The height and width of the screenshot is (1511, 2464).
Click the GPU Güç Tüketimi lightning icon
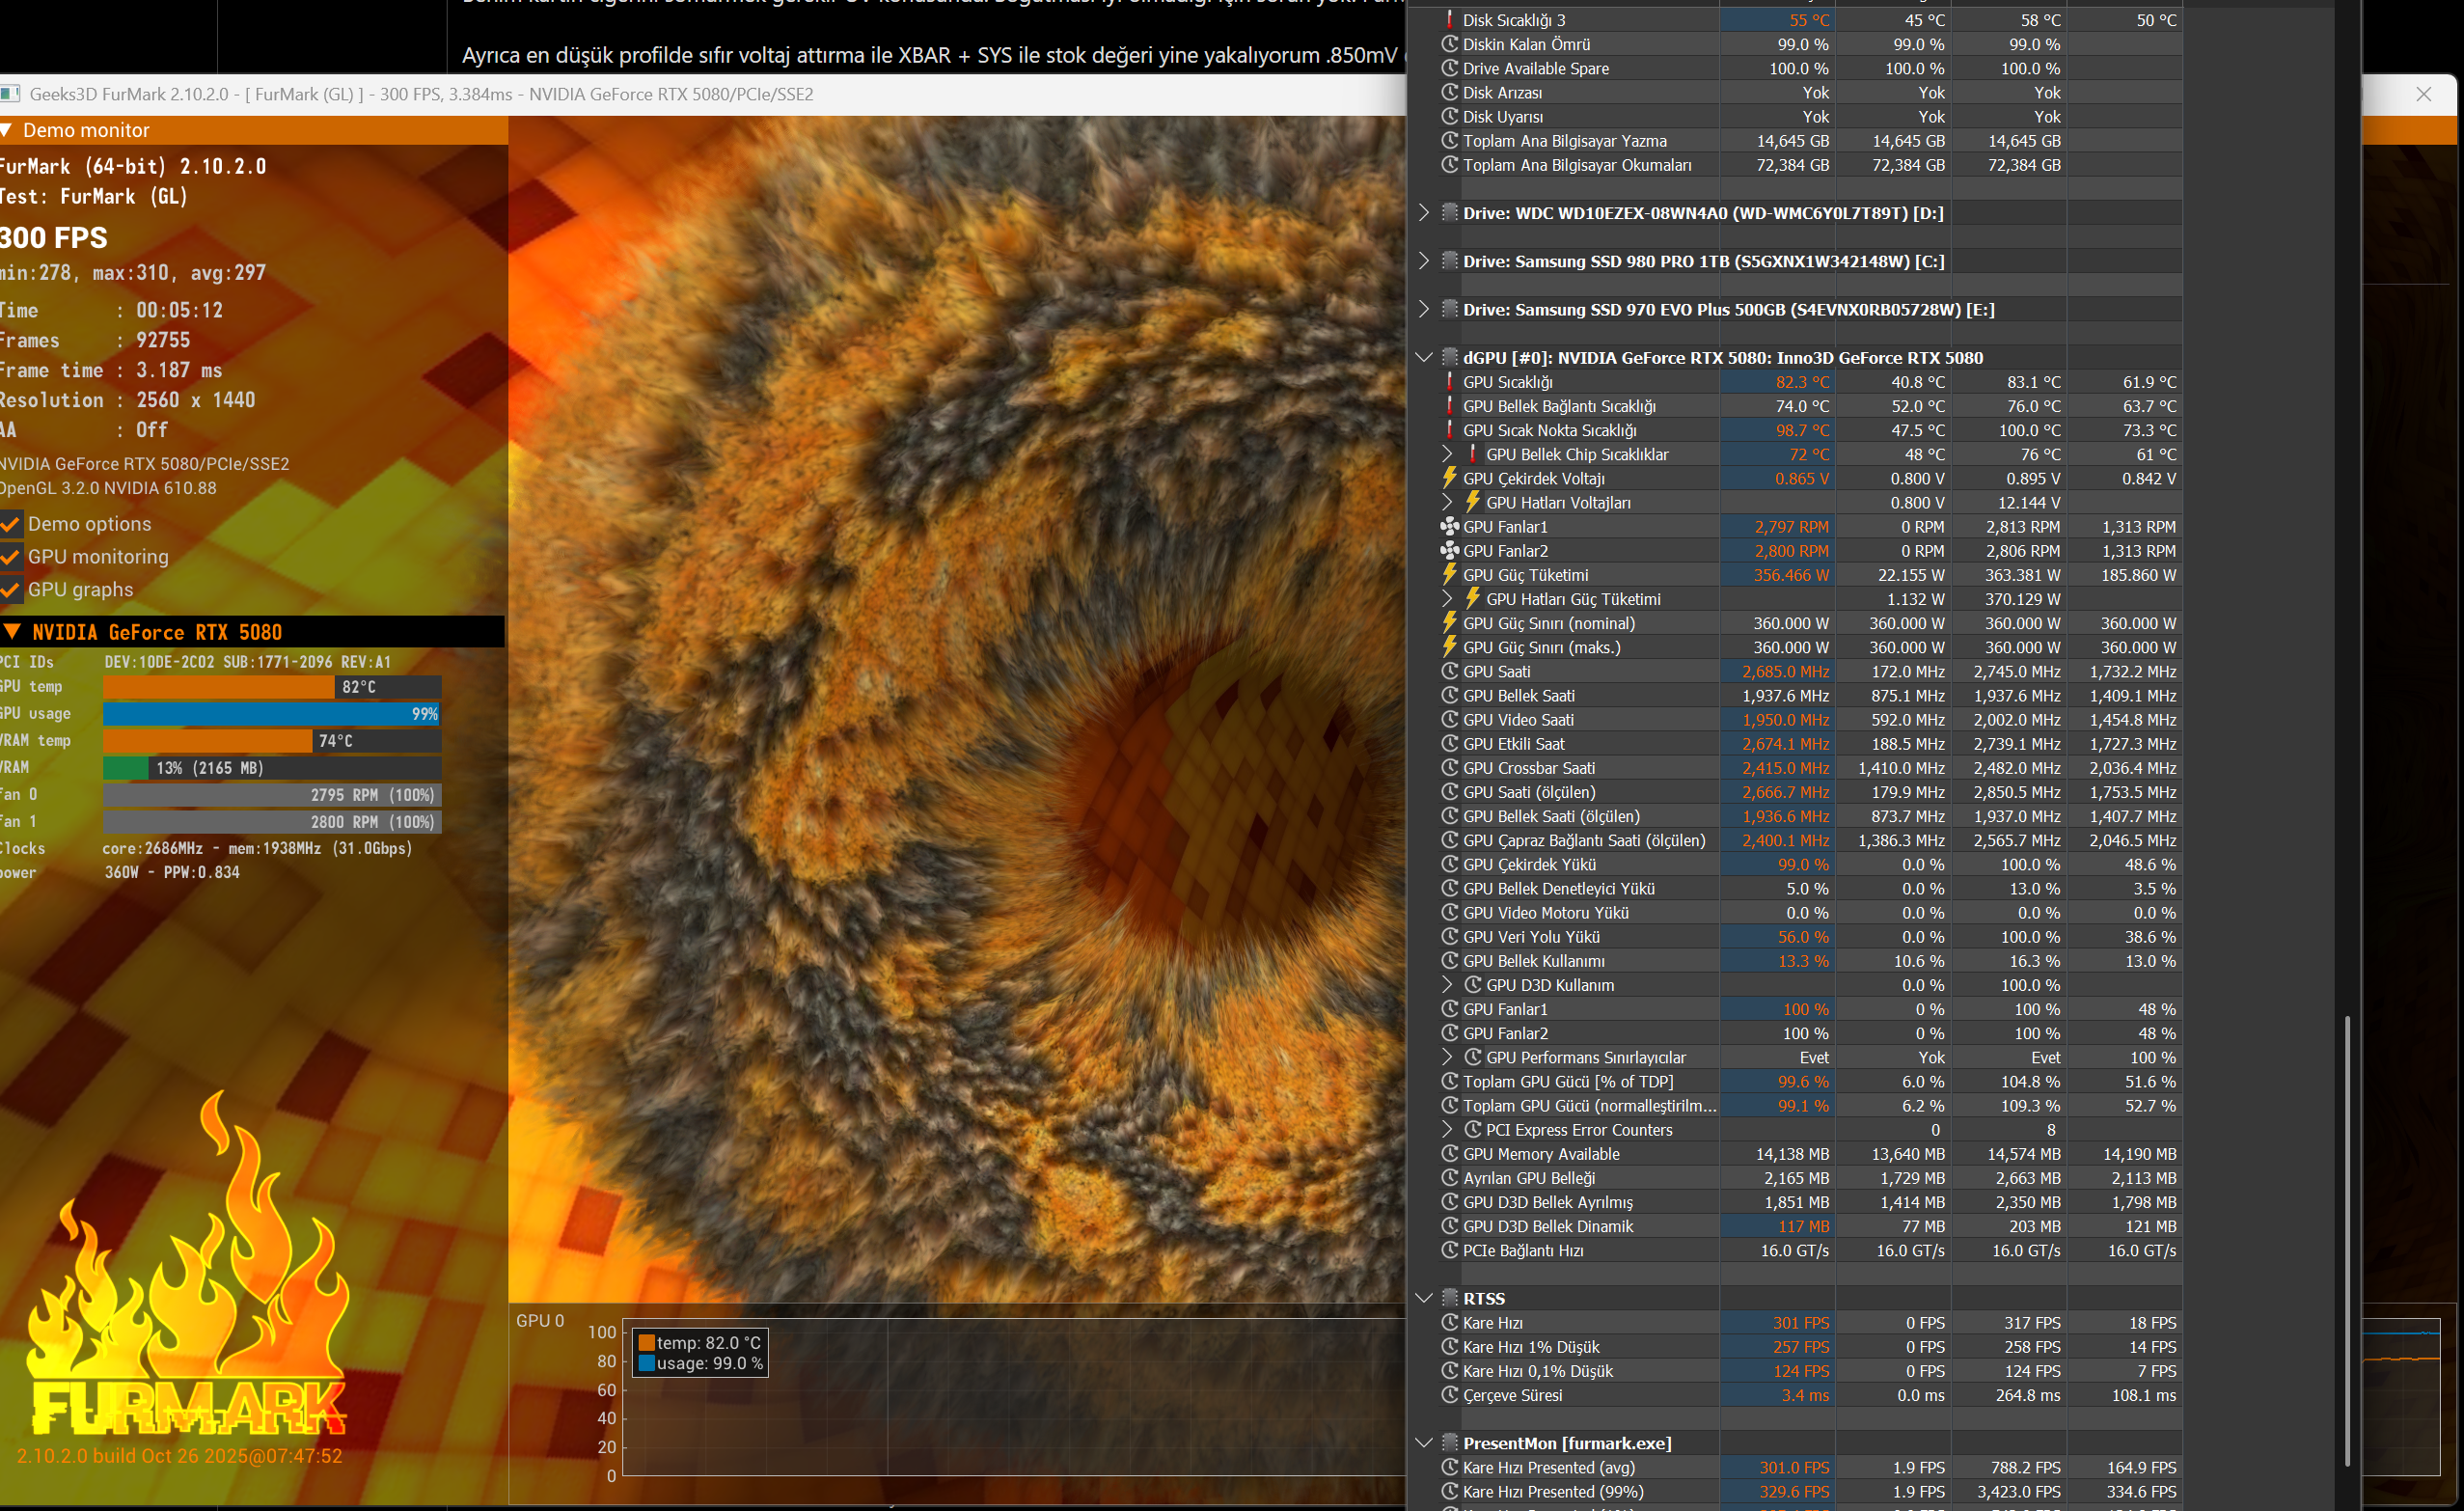pos(1449,574)
